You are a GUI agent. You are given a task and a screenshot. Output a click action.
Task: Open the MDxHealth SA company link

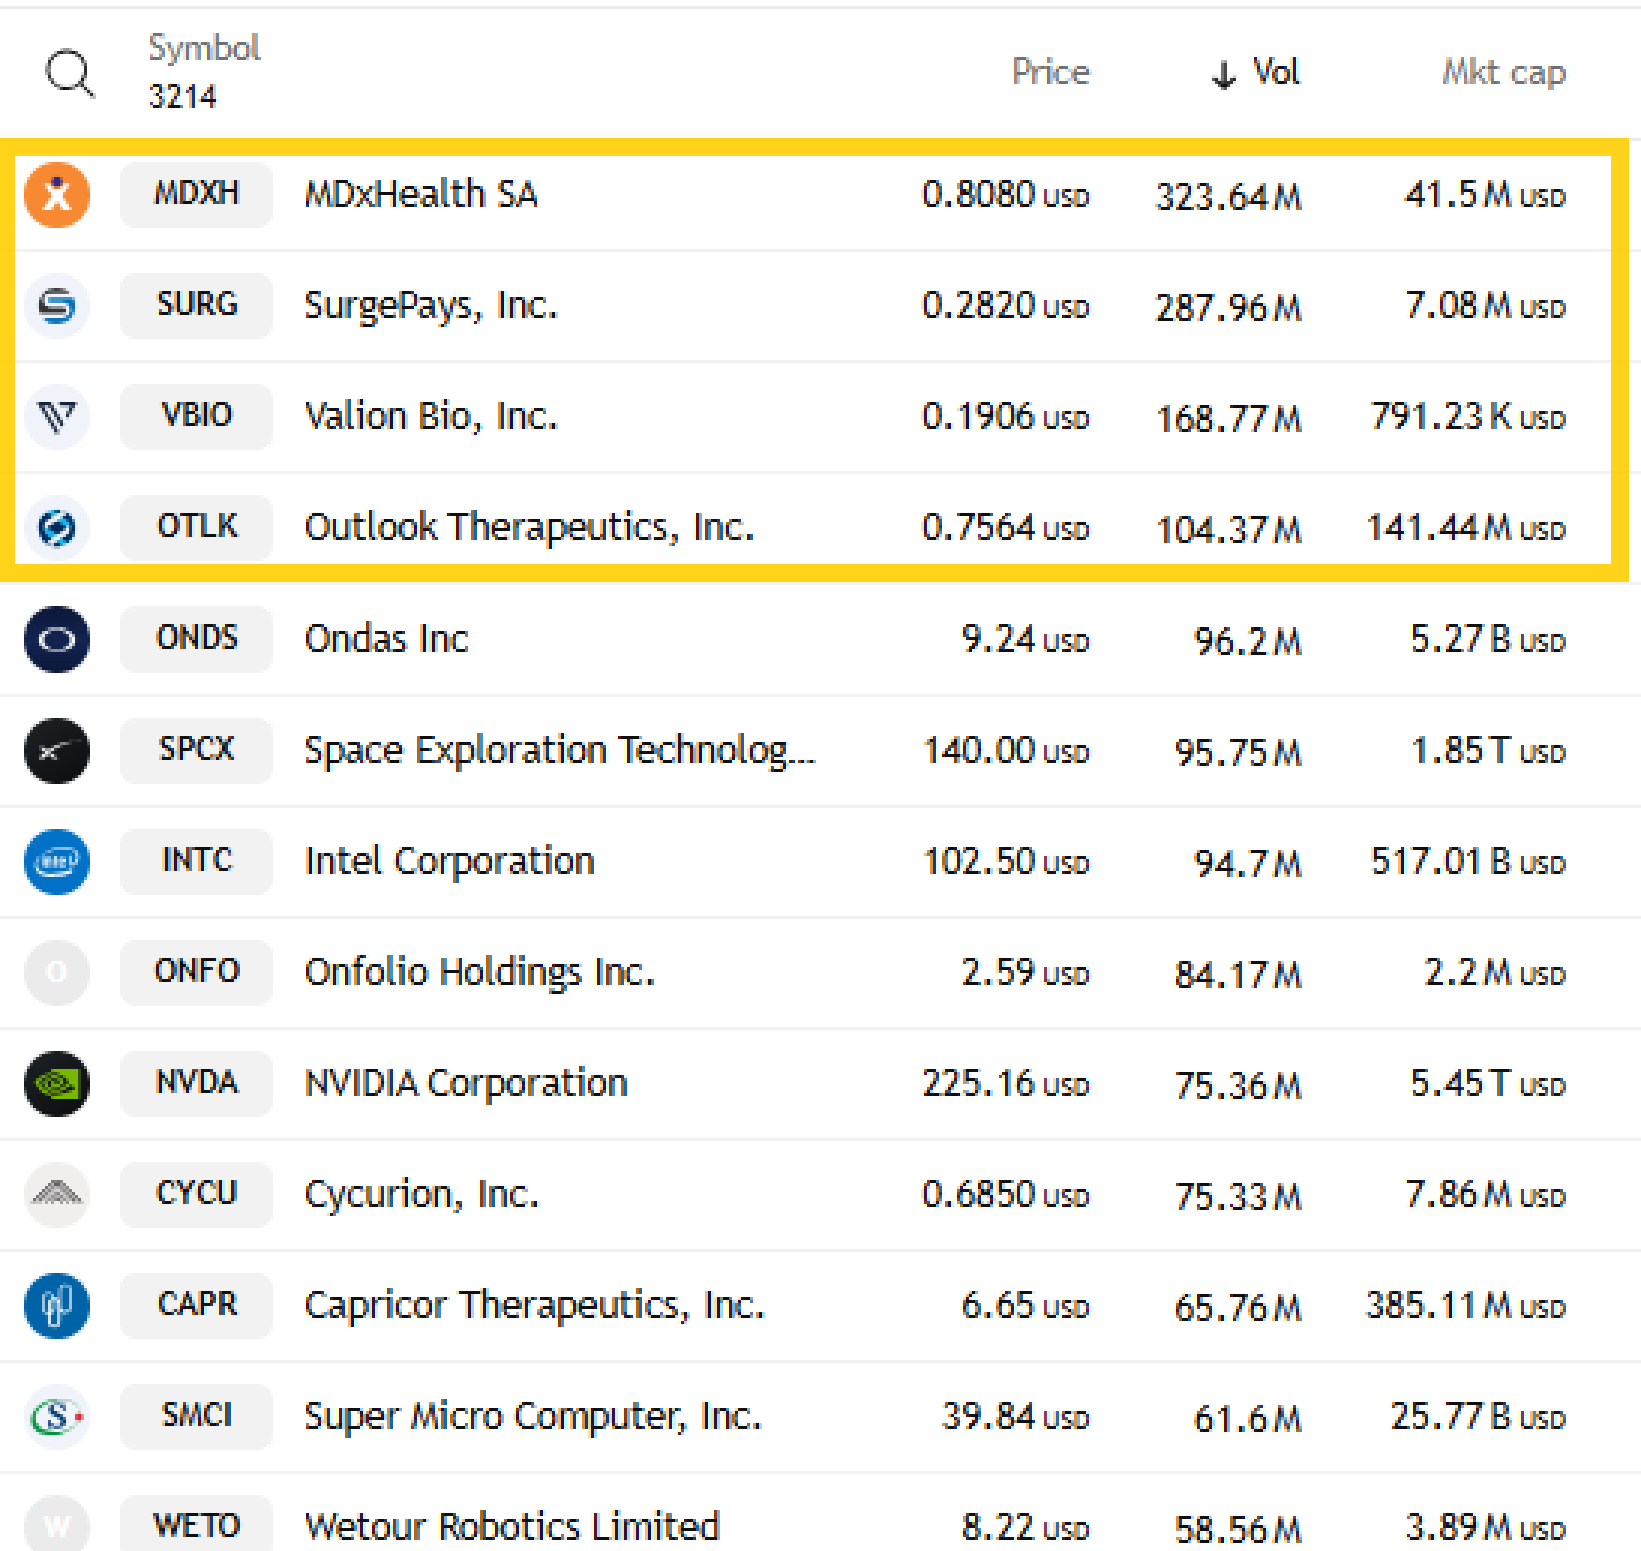coord(421,194)
